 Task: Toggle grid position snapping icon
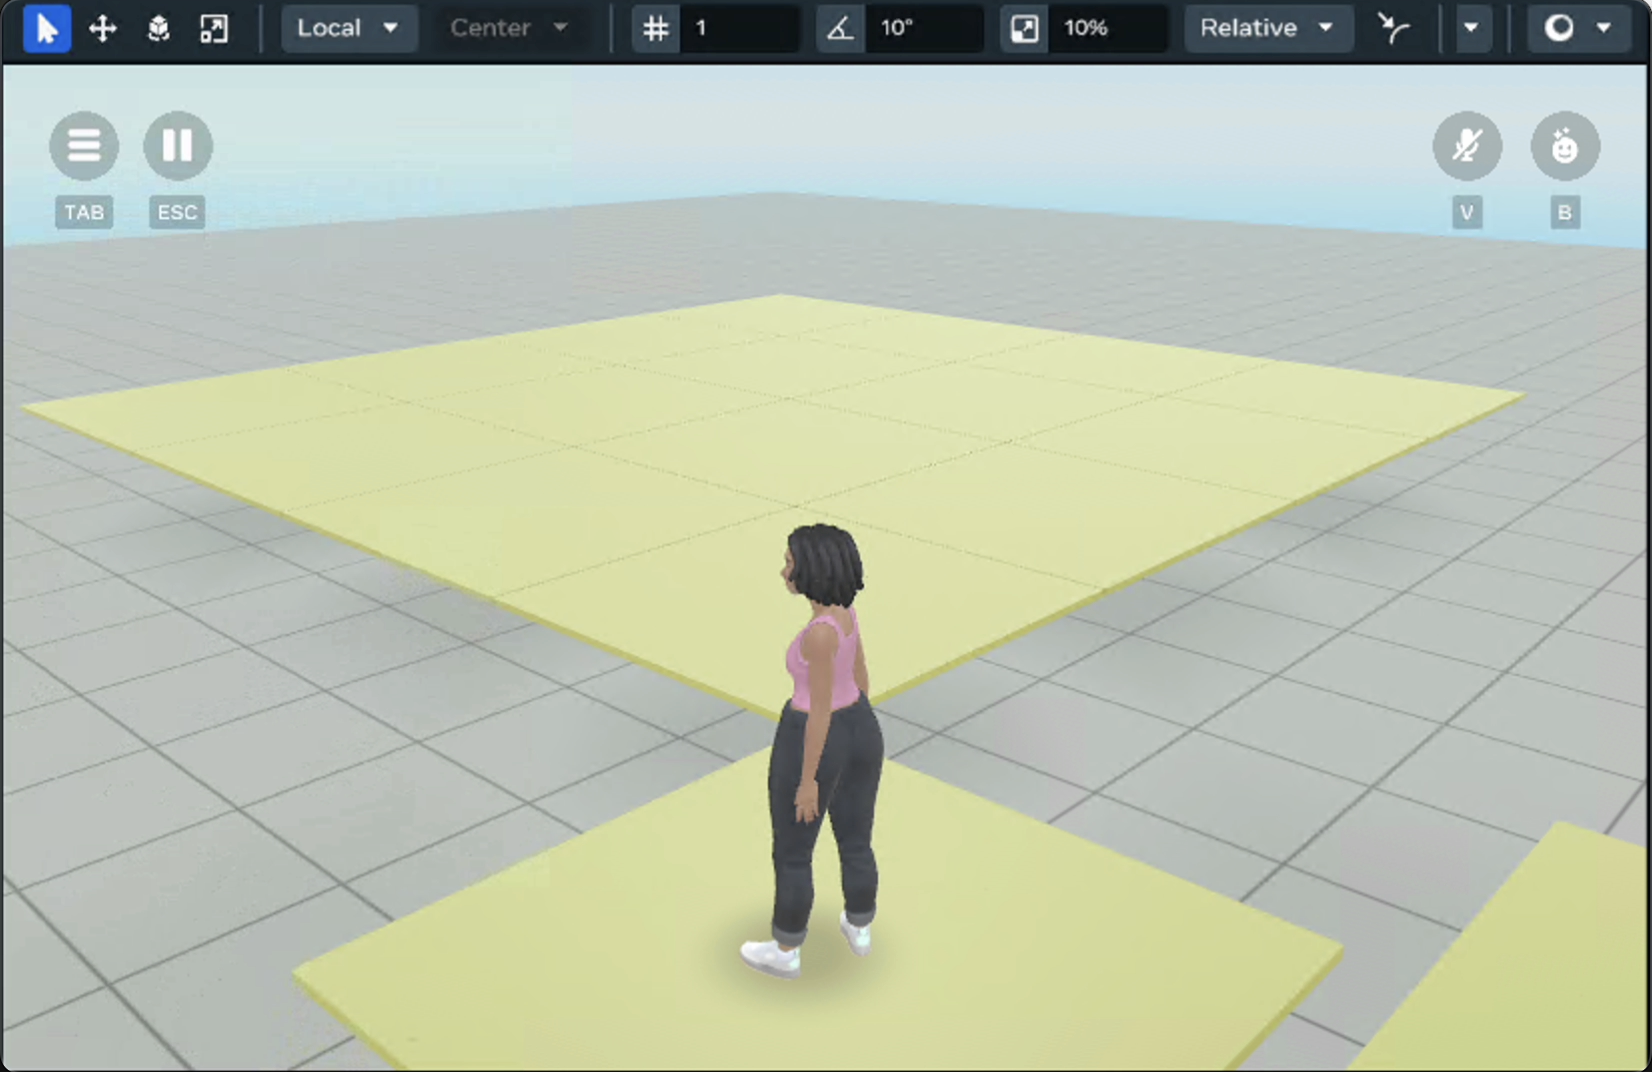tap(656, 28)
